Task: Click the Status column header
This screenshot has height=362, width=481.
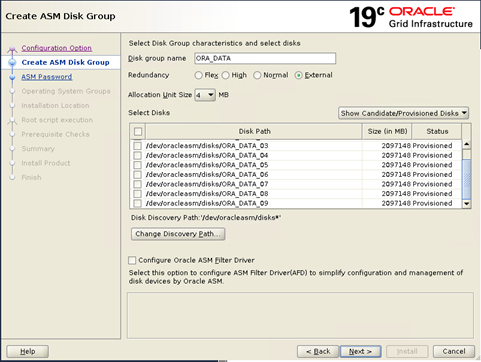Action: [x=437, y=131]
